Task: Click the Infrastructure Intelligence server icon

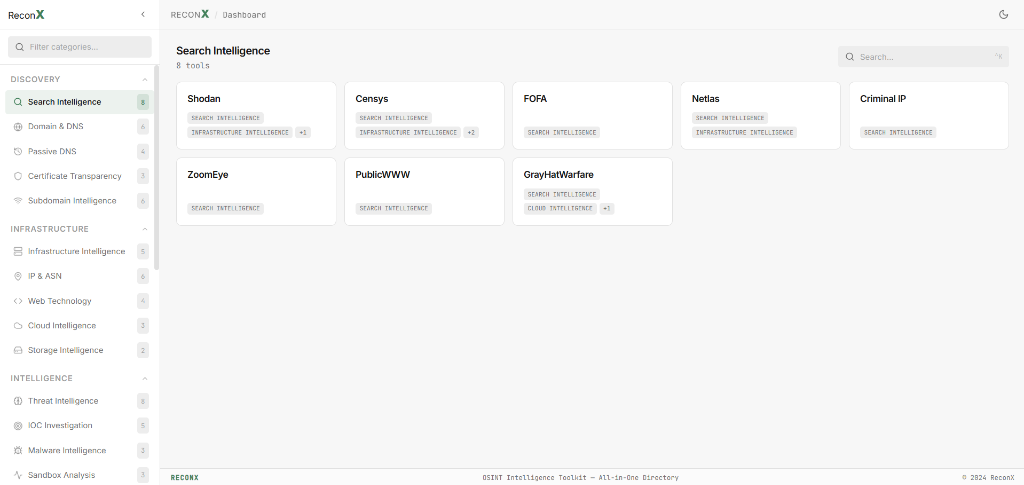Action: (x=18, y=251)
